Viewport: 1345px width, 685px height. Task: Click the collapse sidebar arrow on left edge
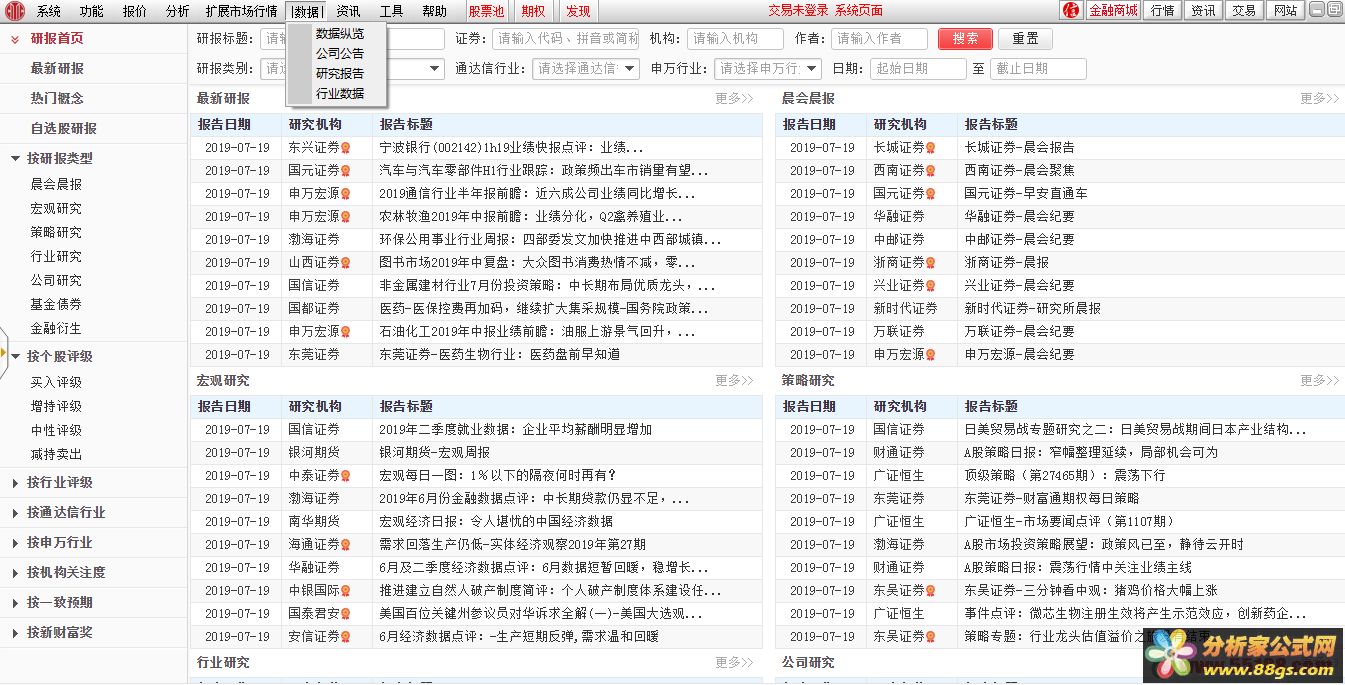click(x=4, y=353)
